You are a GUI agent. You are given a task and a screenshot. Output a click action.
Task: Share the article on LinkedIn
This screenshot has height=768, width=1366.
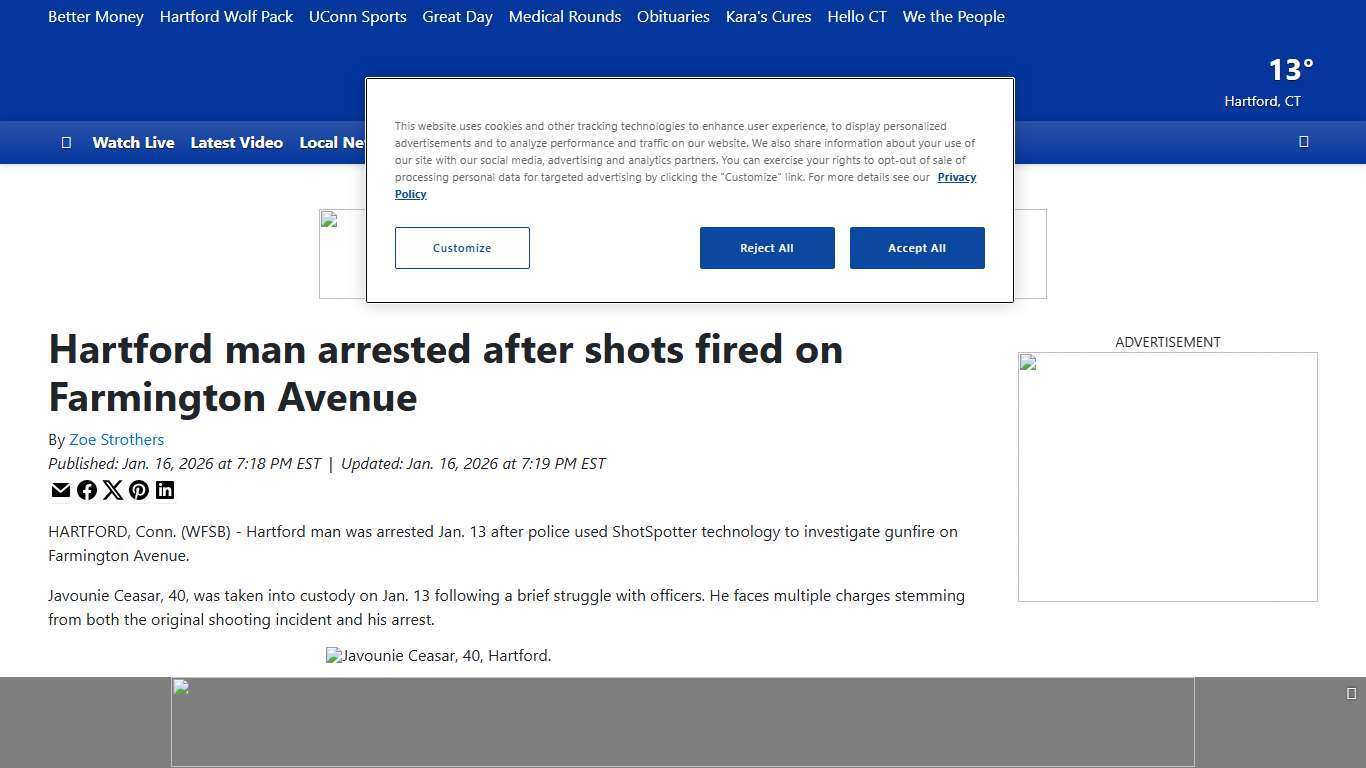(x=165, y=490)
